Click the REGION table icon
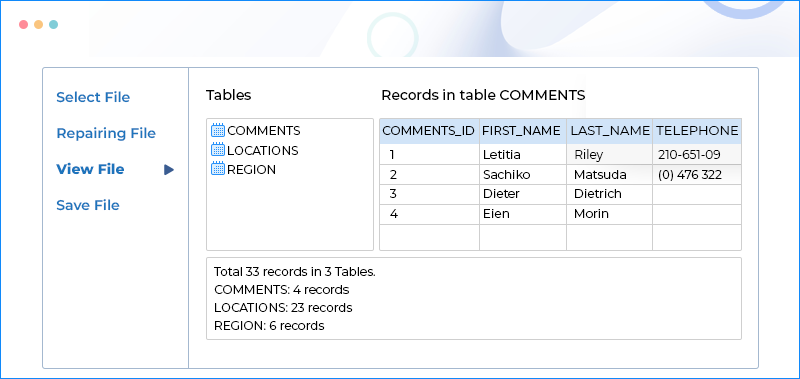This screenshot has width=800, height=379. pos(218,169)
